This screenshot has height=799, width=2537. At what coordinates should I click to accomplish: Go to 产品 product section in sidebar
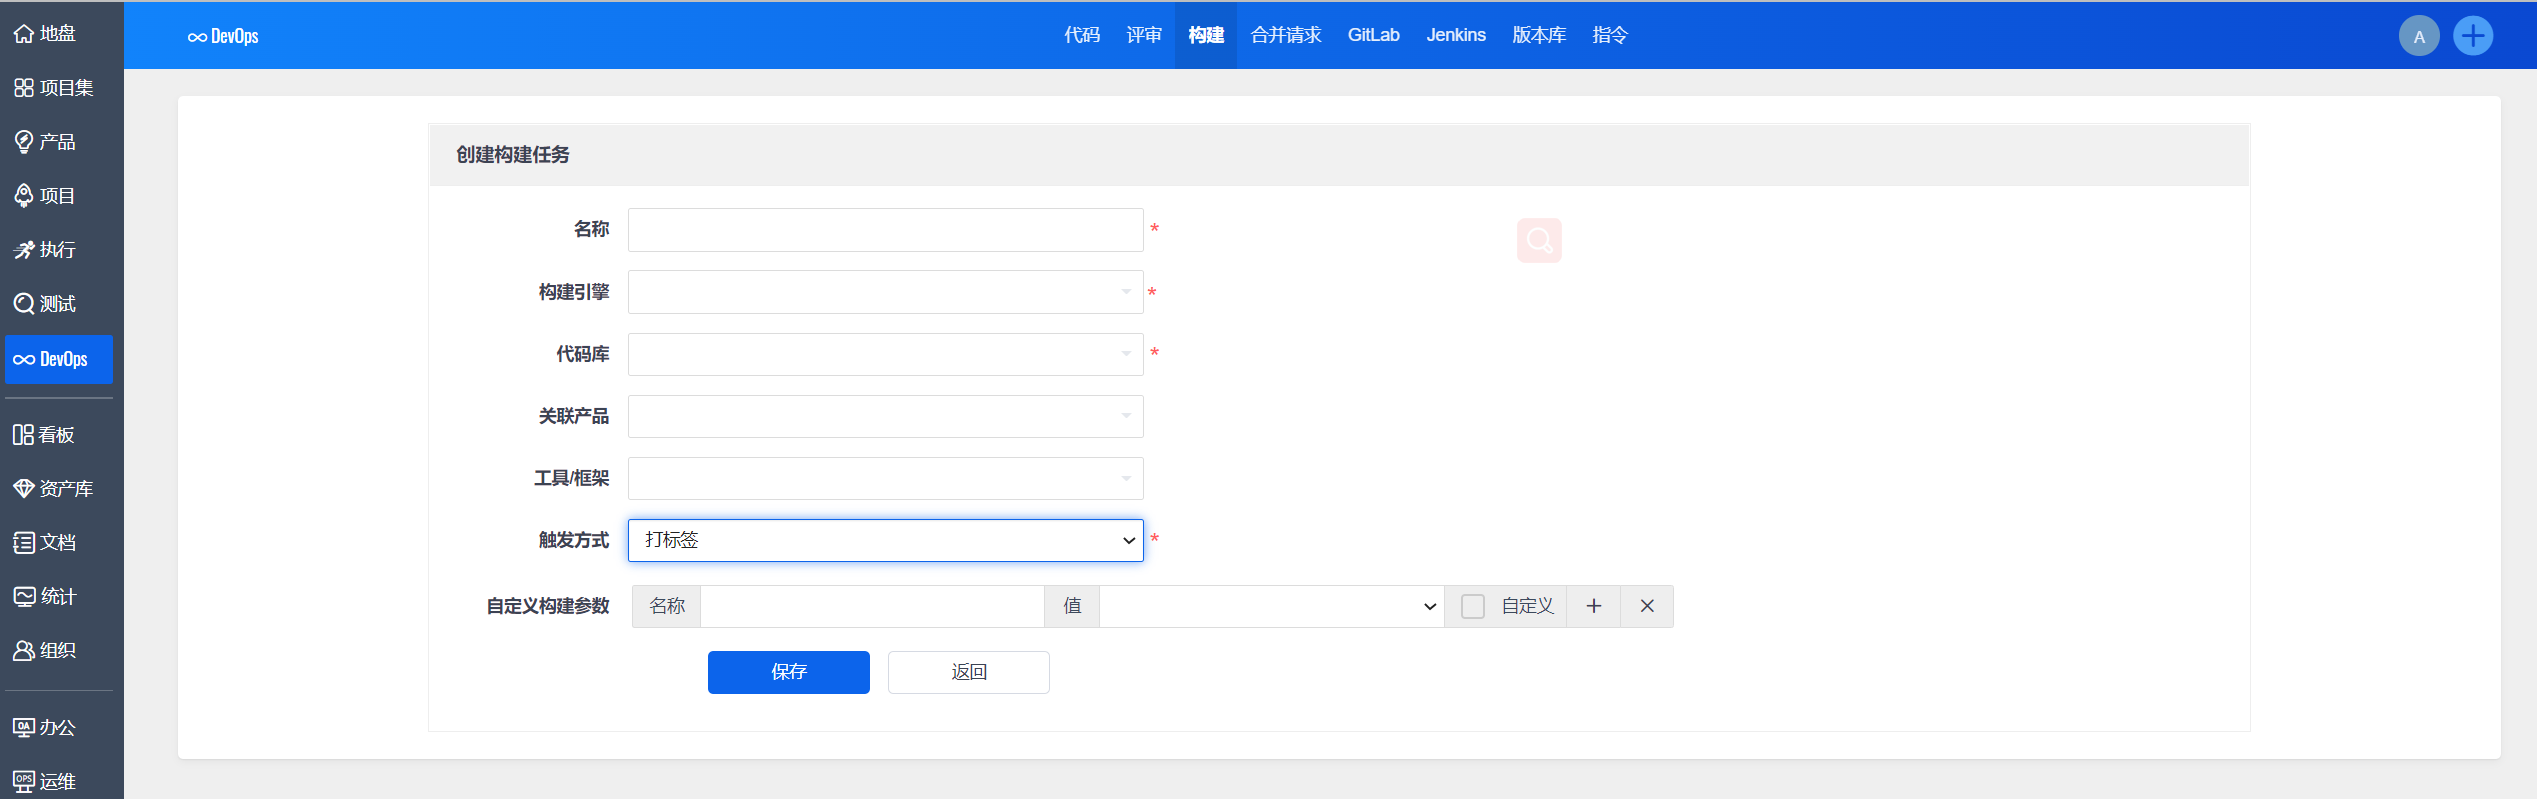pos(56,142)
